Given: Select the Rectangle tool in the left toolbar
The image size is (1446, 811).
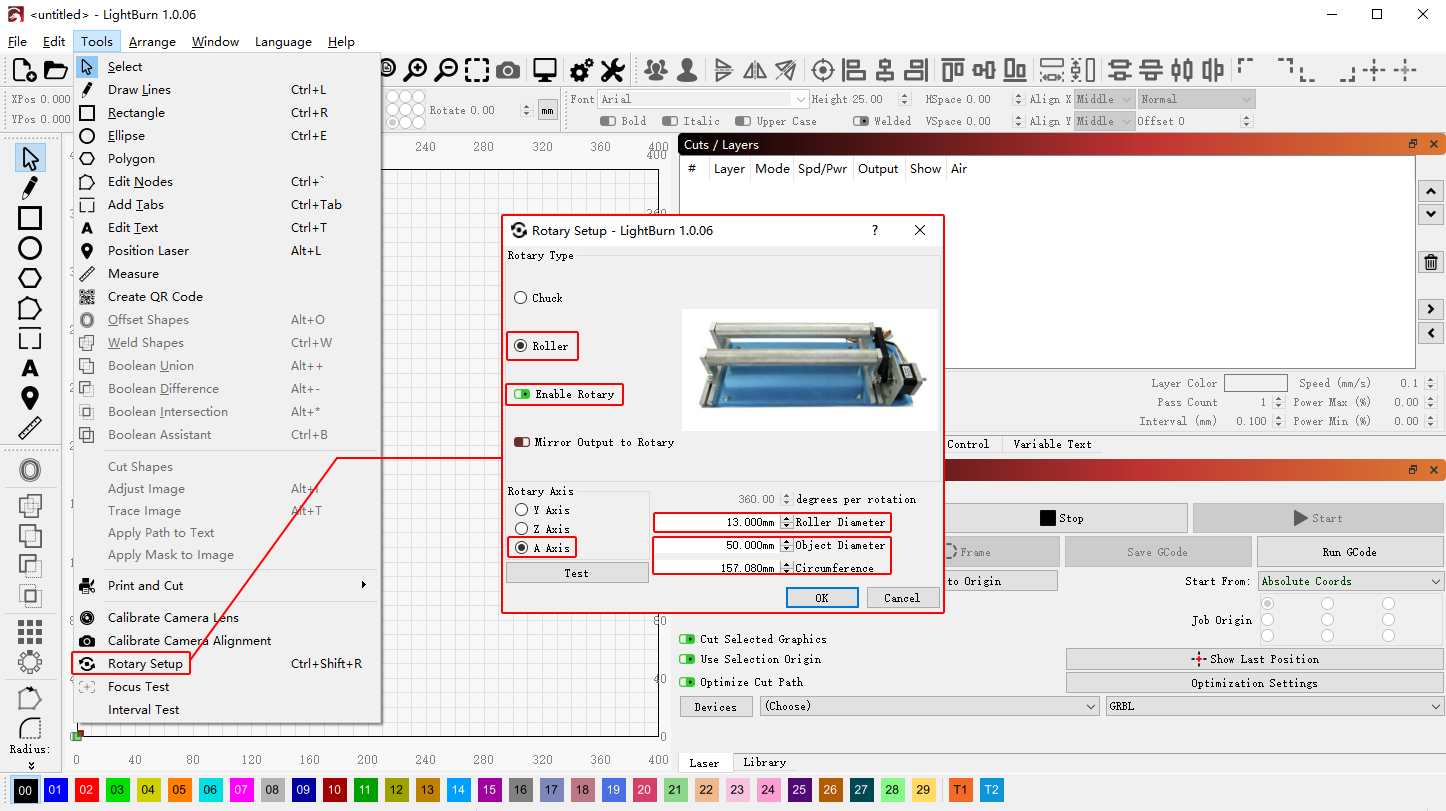Looking at the screenshot, I should 30,218.
